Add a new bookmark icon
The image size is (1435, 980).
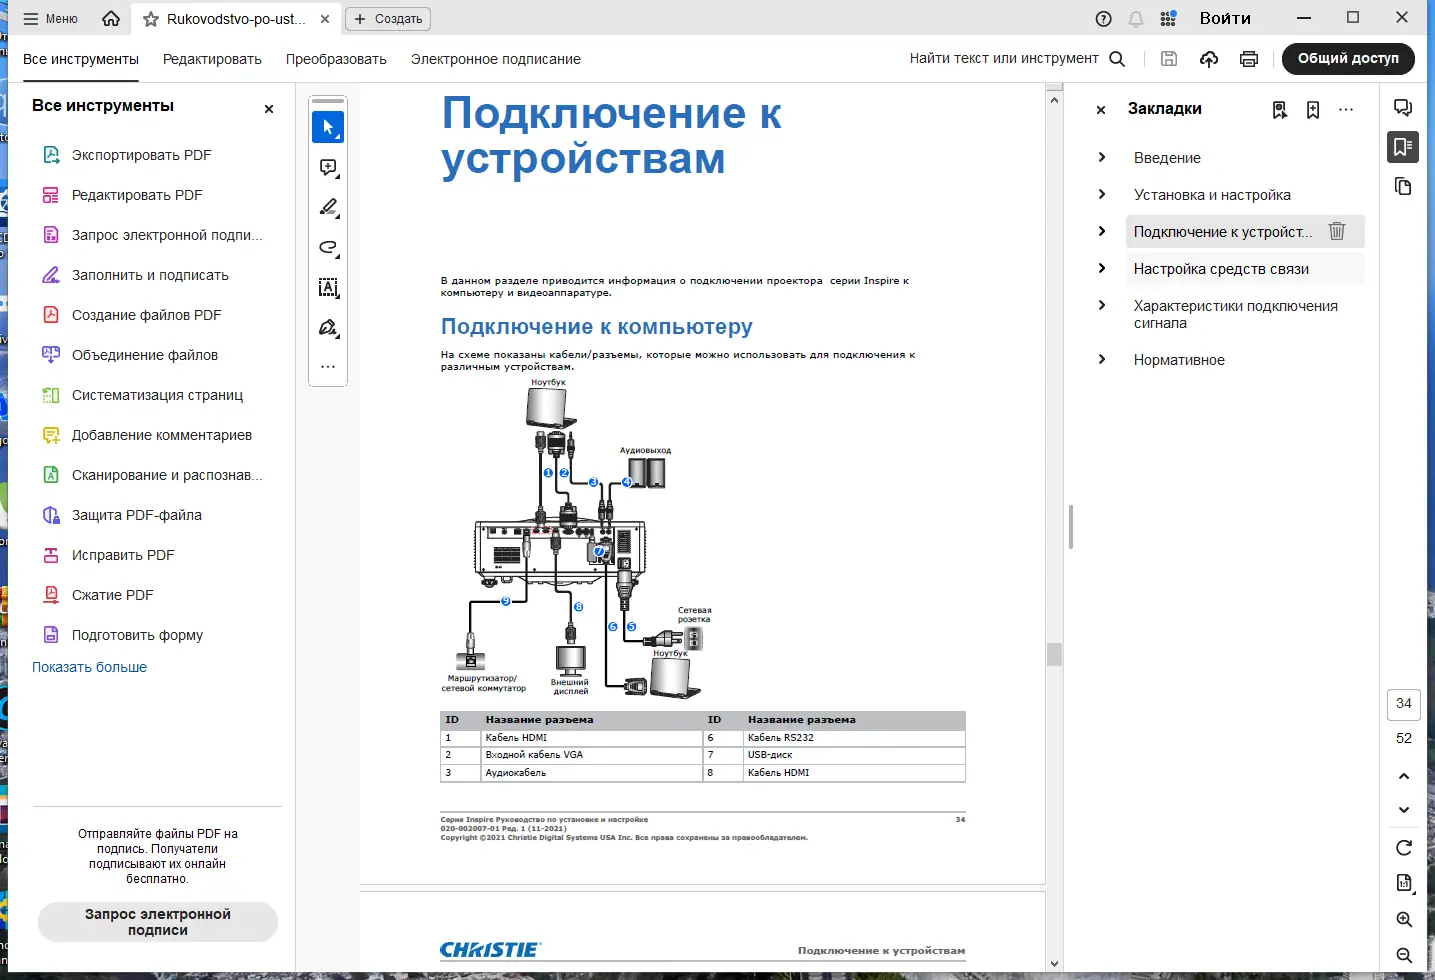(1313, 110)
